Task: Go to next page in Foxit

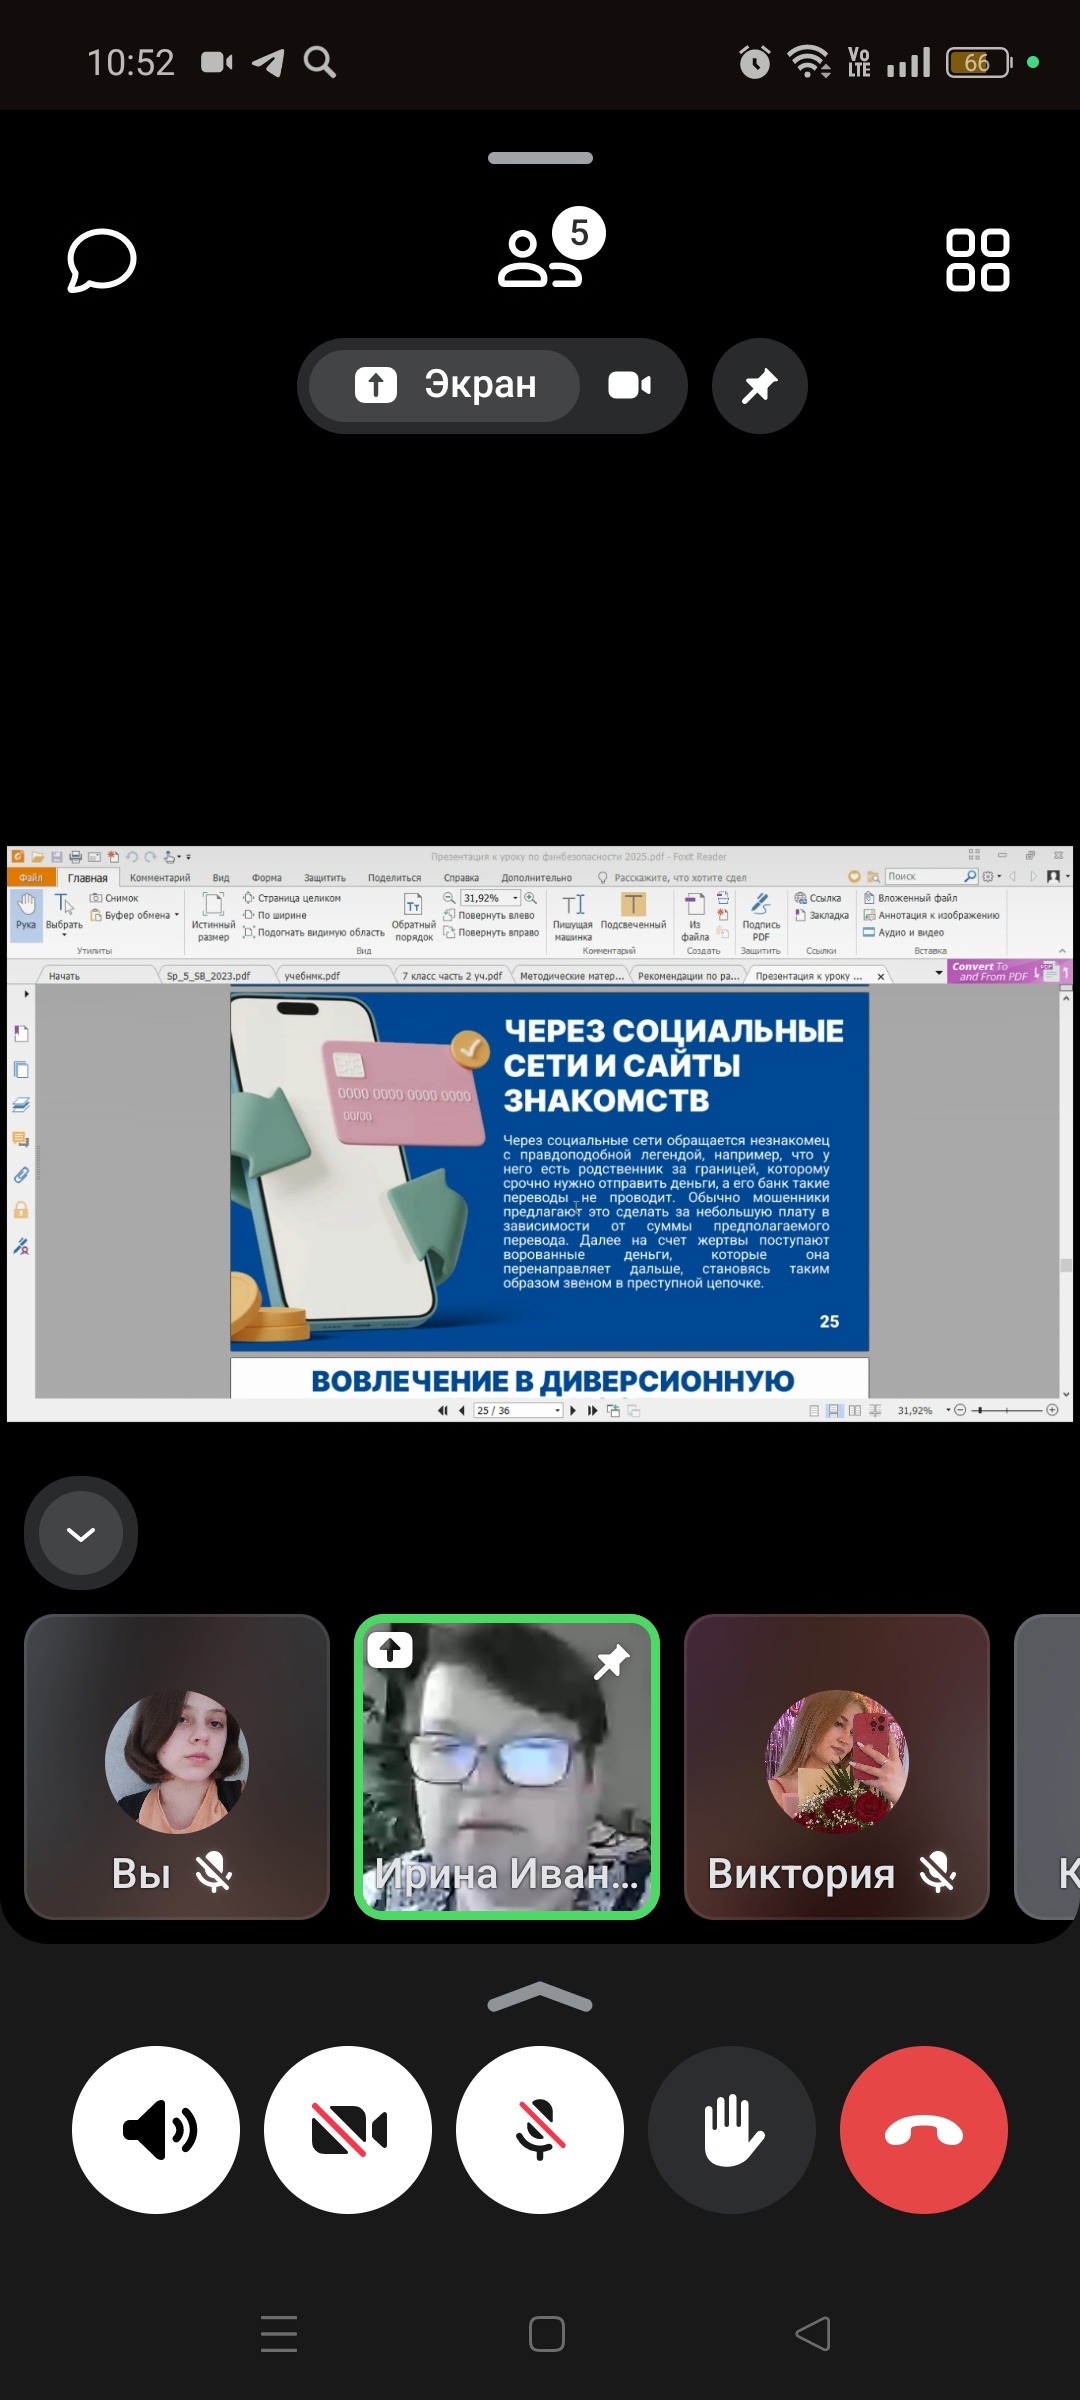Action: pos(573,1410)
